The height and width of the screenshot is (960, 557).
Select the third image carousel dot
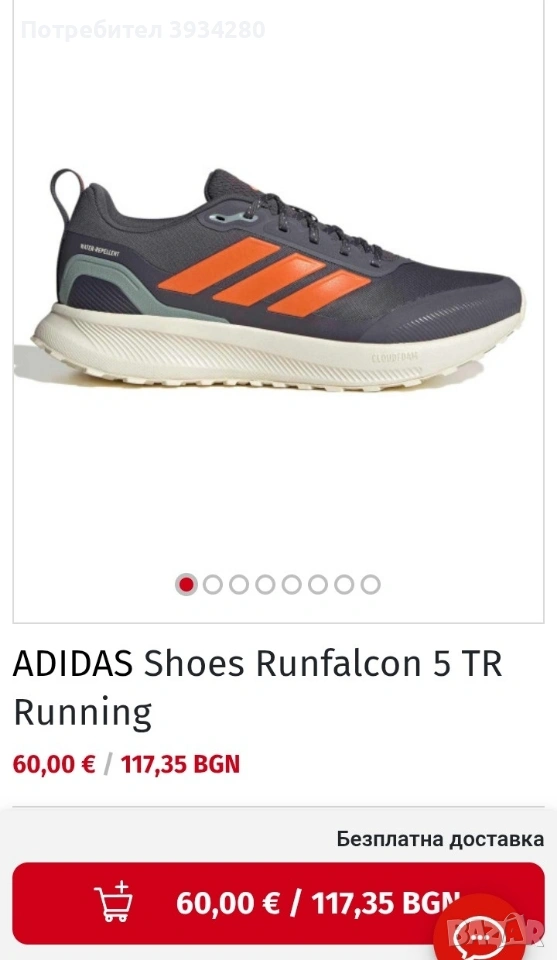coord(239,585)
